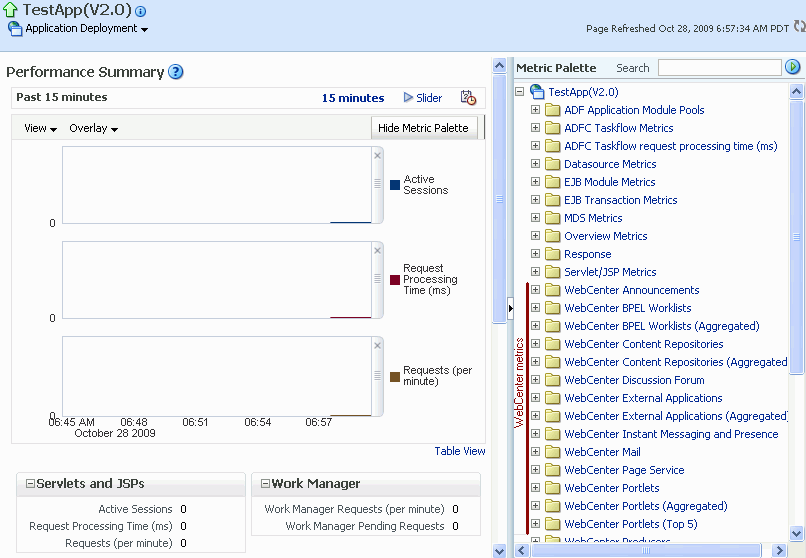Expand the WebCenter Mail folder

[535, 452]
